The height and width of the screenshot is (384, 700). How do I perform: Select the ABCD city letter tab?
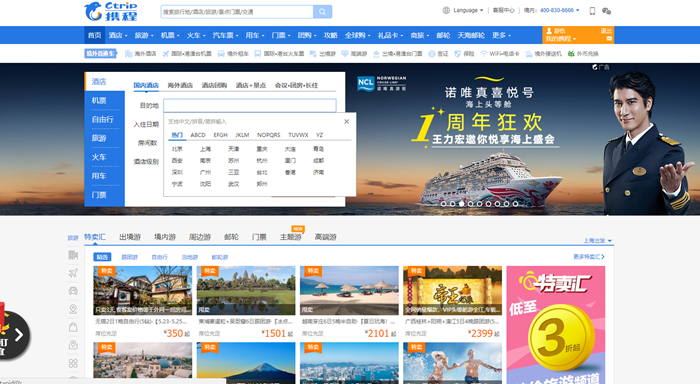click(x=198, y=135)
